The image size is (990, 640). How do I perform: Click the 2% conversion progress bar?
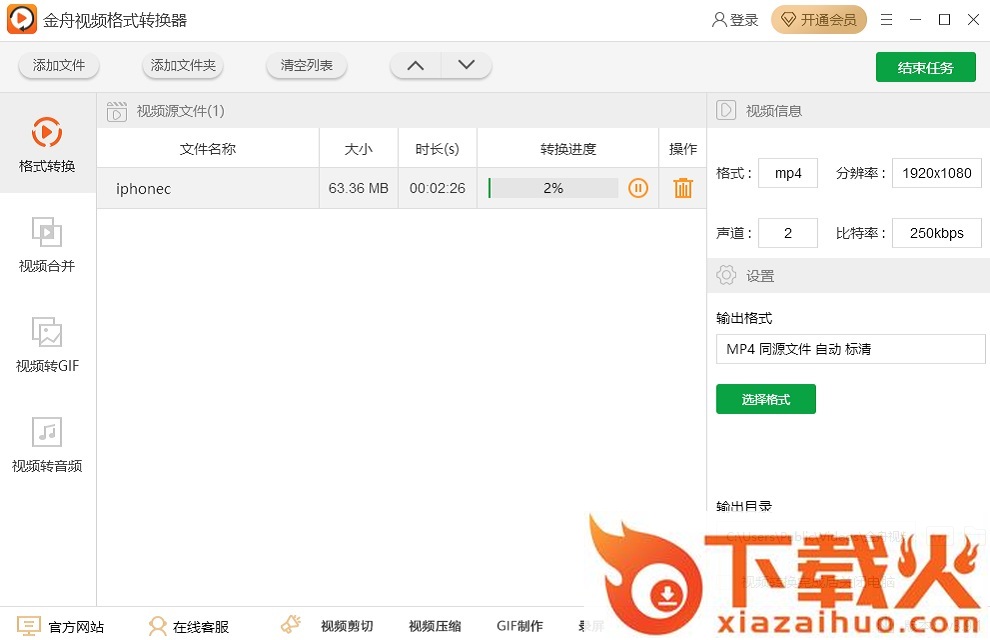click(x=553, y=188)
